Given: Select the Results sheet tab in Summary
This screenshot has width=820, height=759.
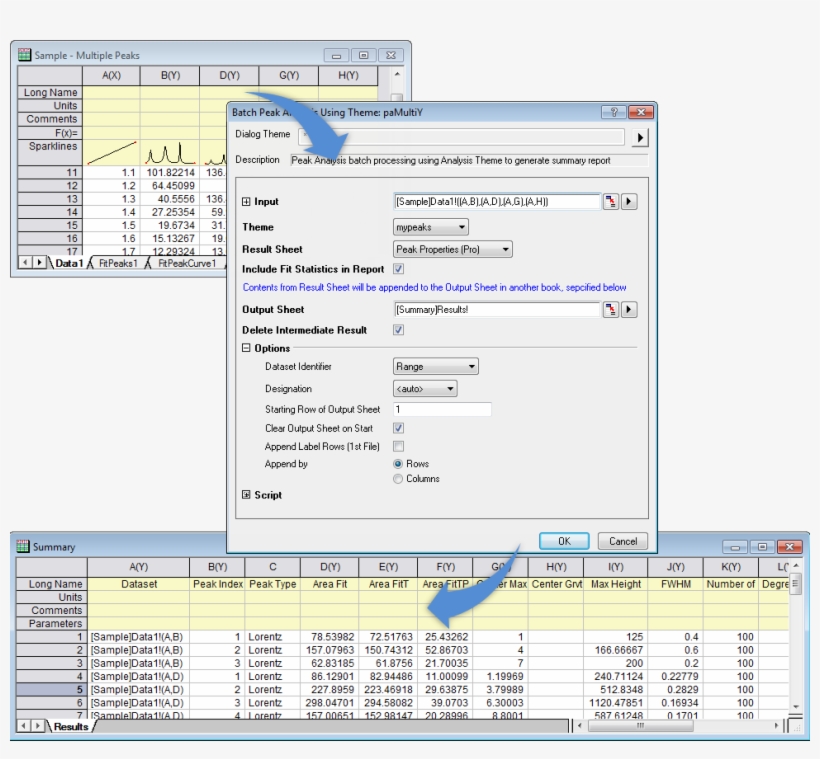Looking at the screenshot, I should point(70,727).
